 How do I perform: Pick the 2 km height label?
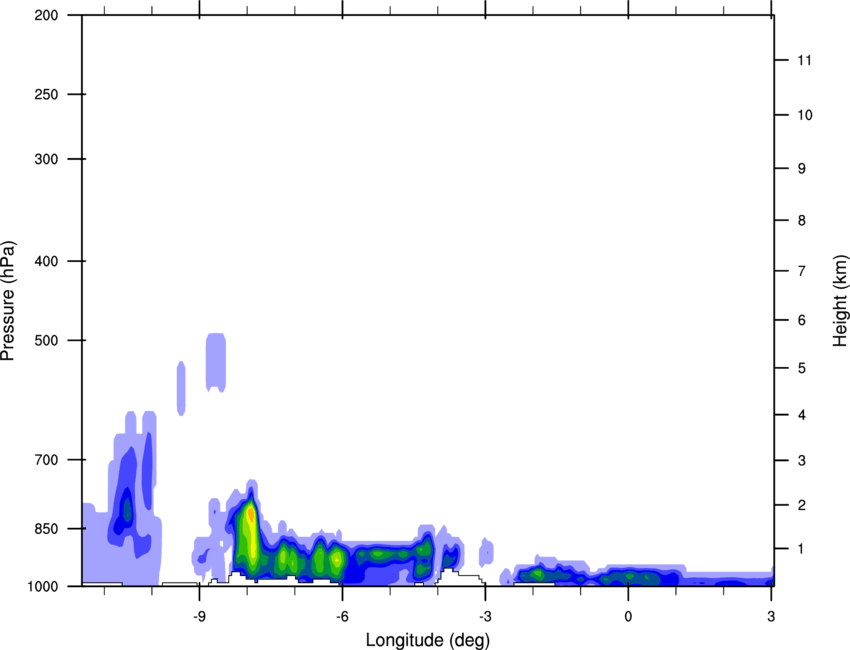pyautogui.click(x=802, y=505)
